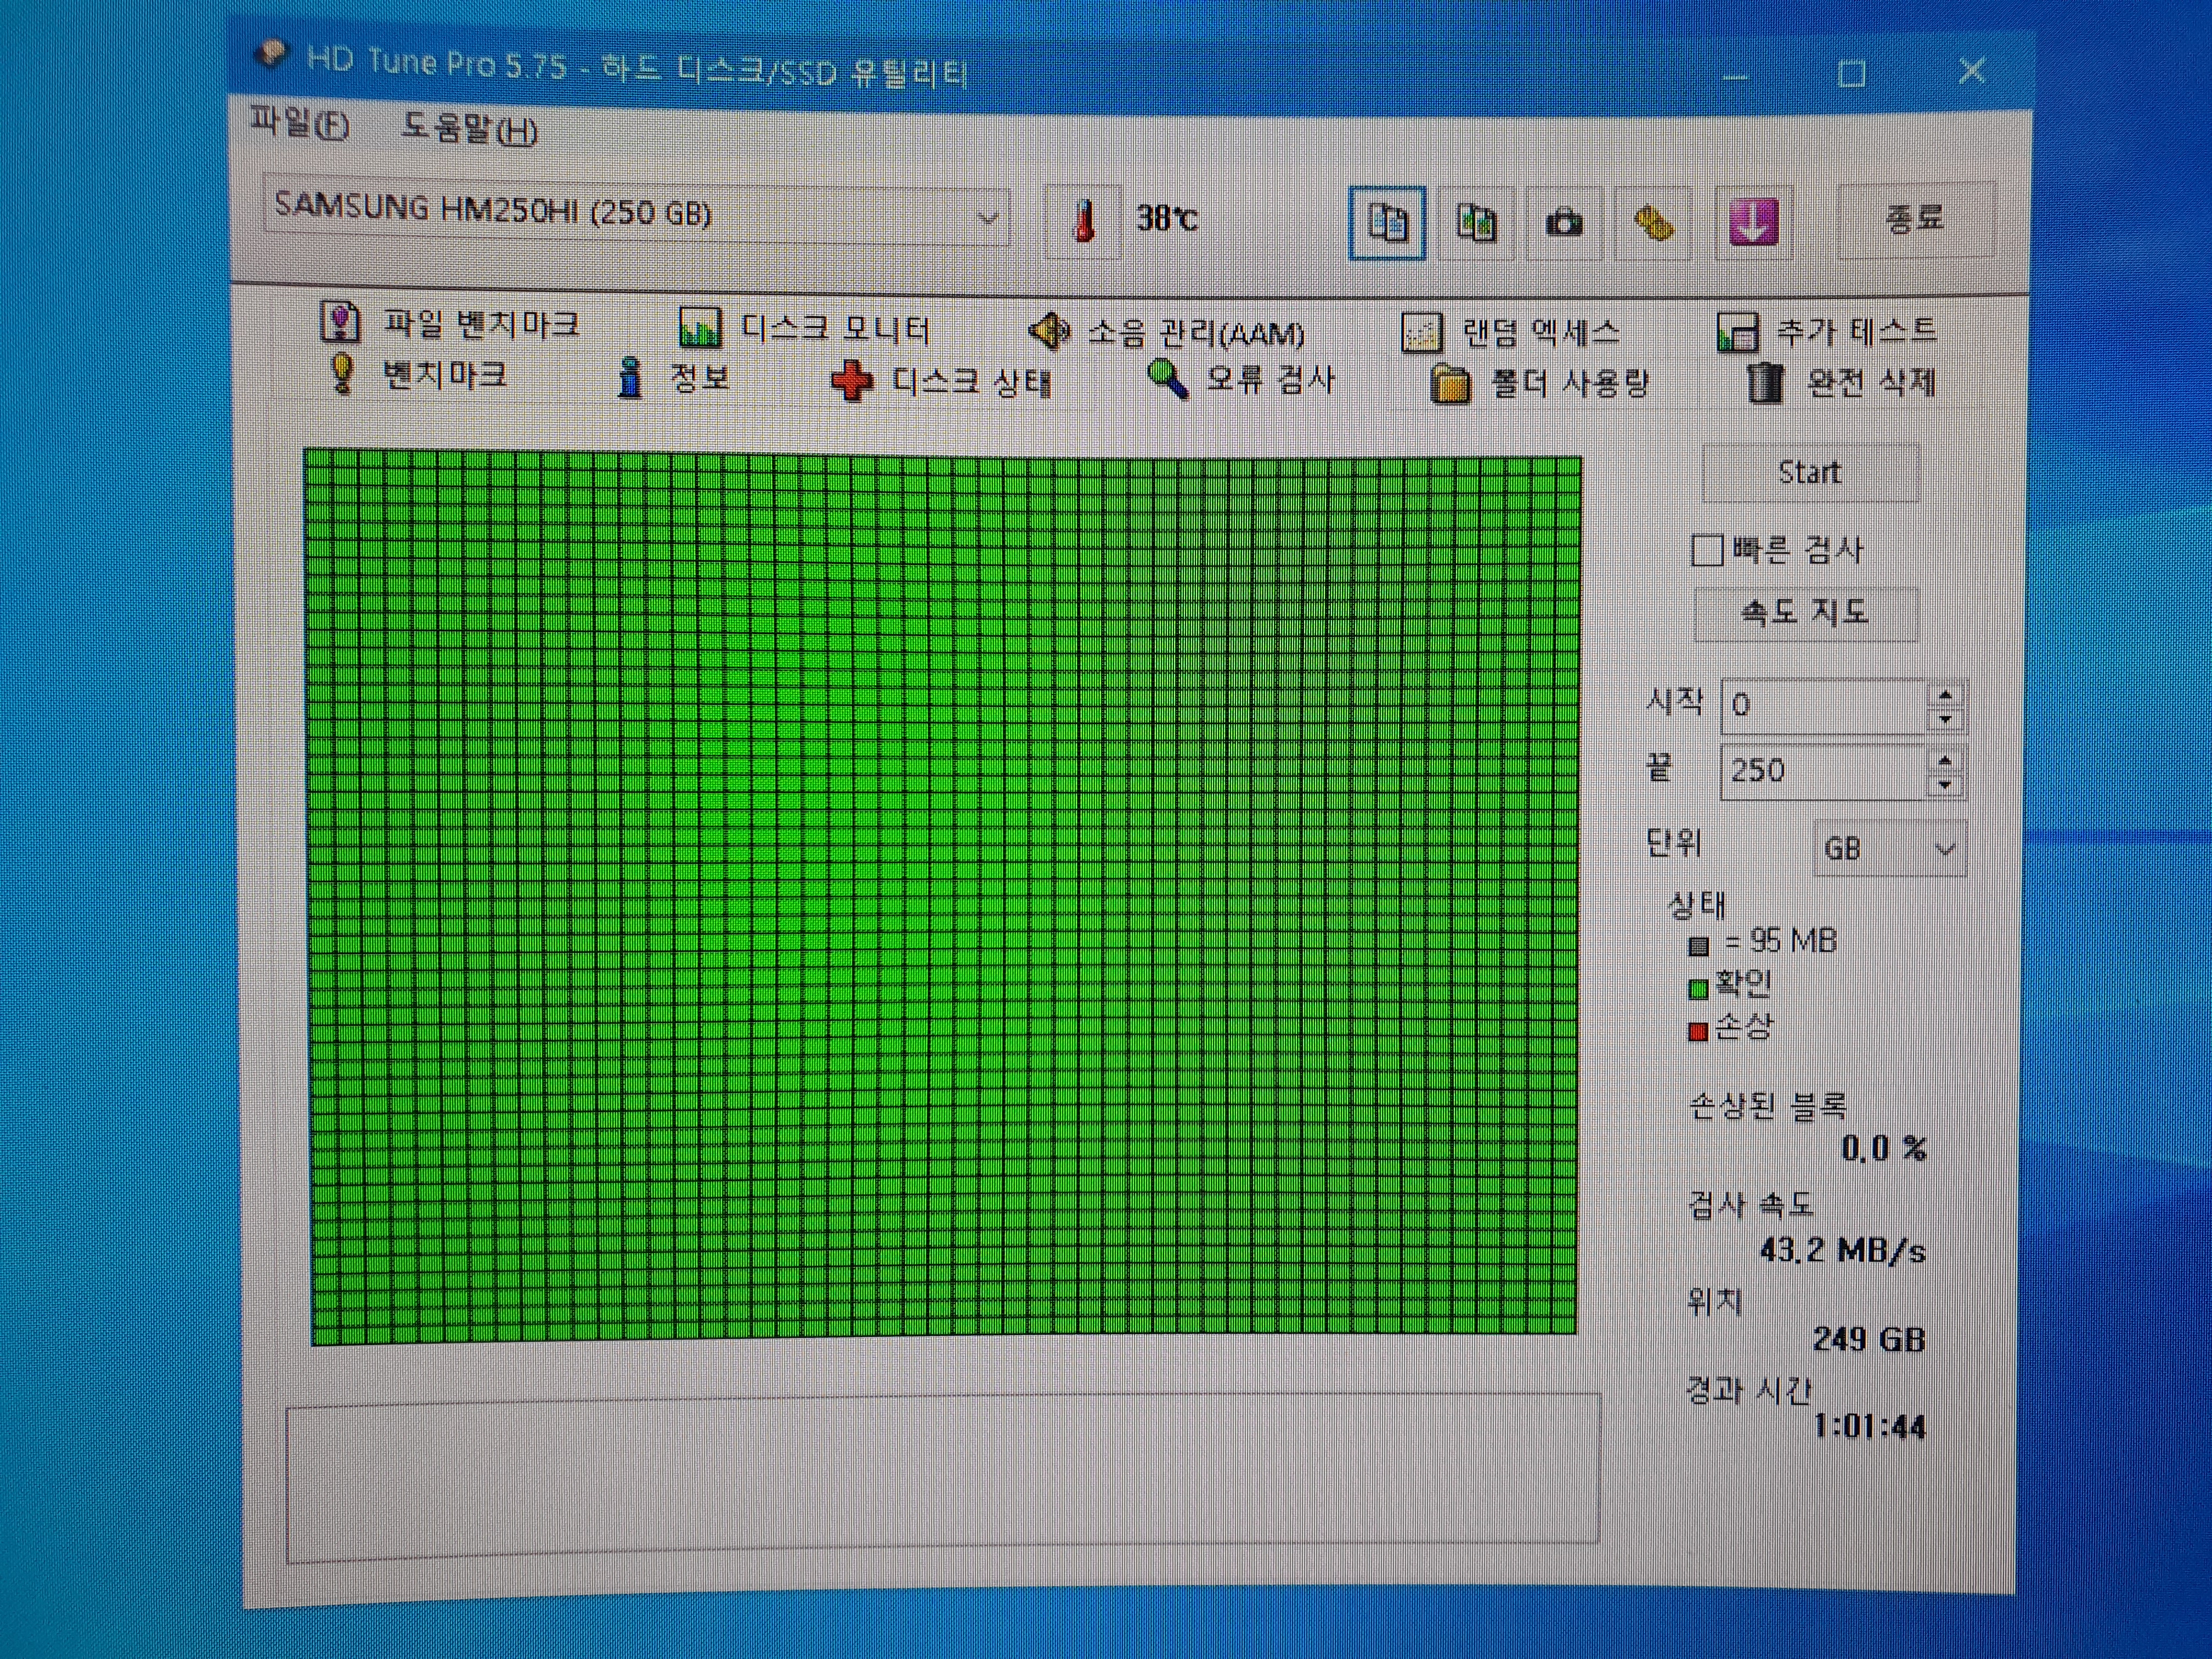Click the copy text to clipboard icon
Image resolution: width=2212 pixels, height=1659 pixels.
point(1387,222)
